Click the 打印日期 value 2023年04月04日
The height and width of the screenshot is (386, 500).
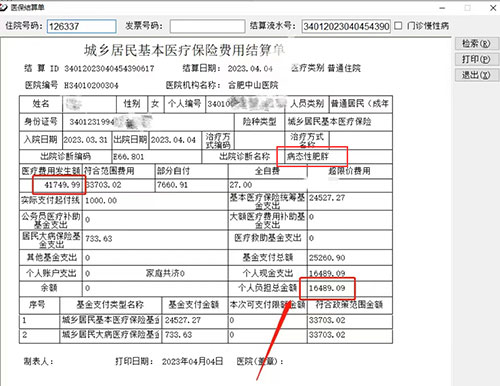pyautogui.click(x=192, y=362)
